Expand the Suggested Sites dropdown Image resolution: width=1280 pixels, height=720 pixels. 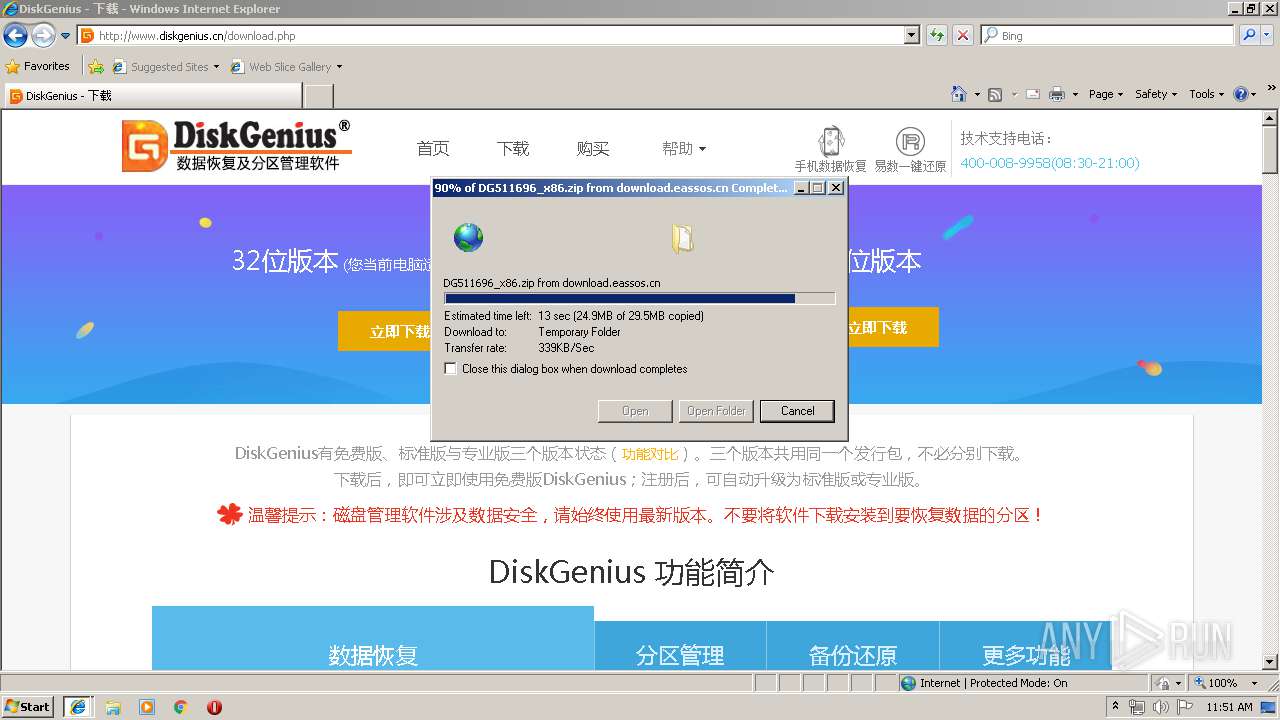coord(216,67)
